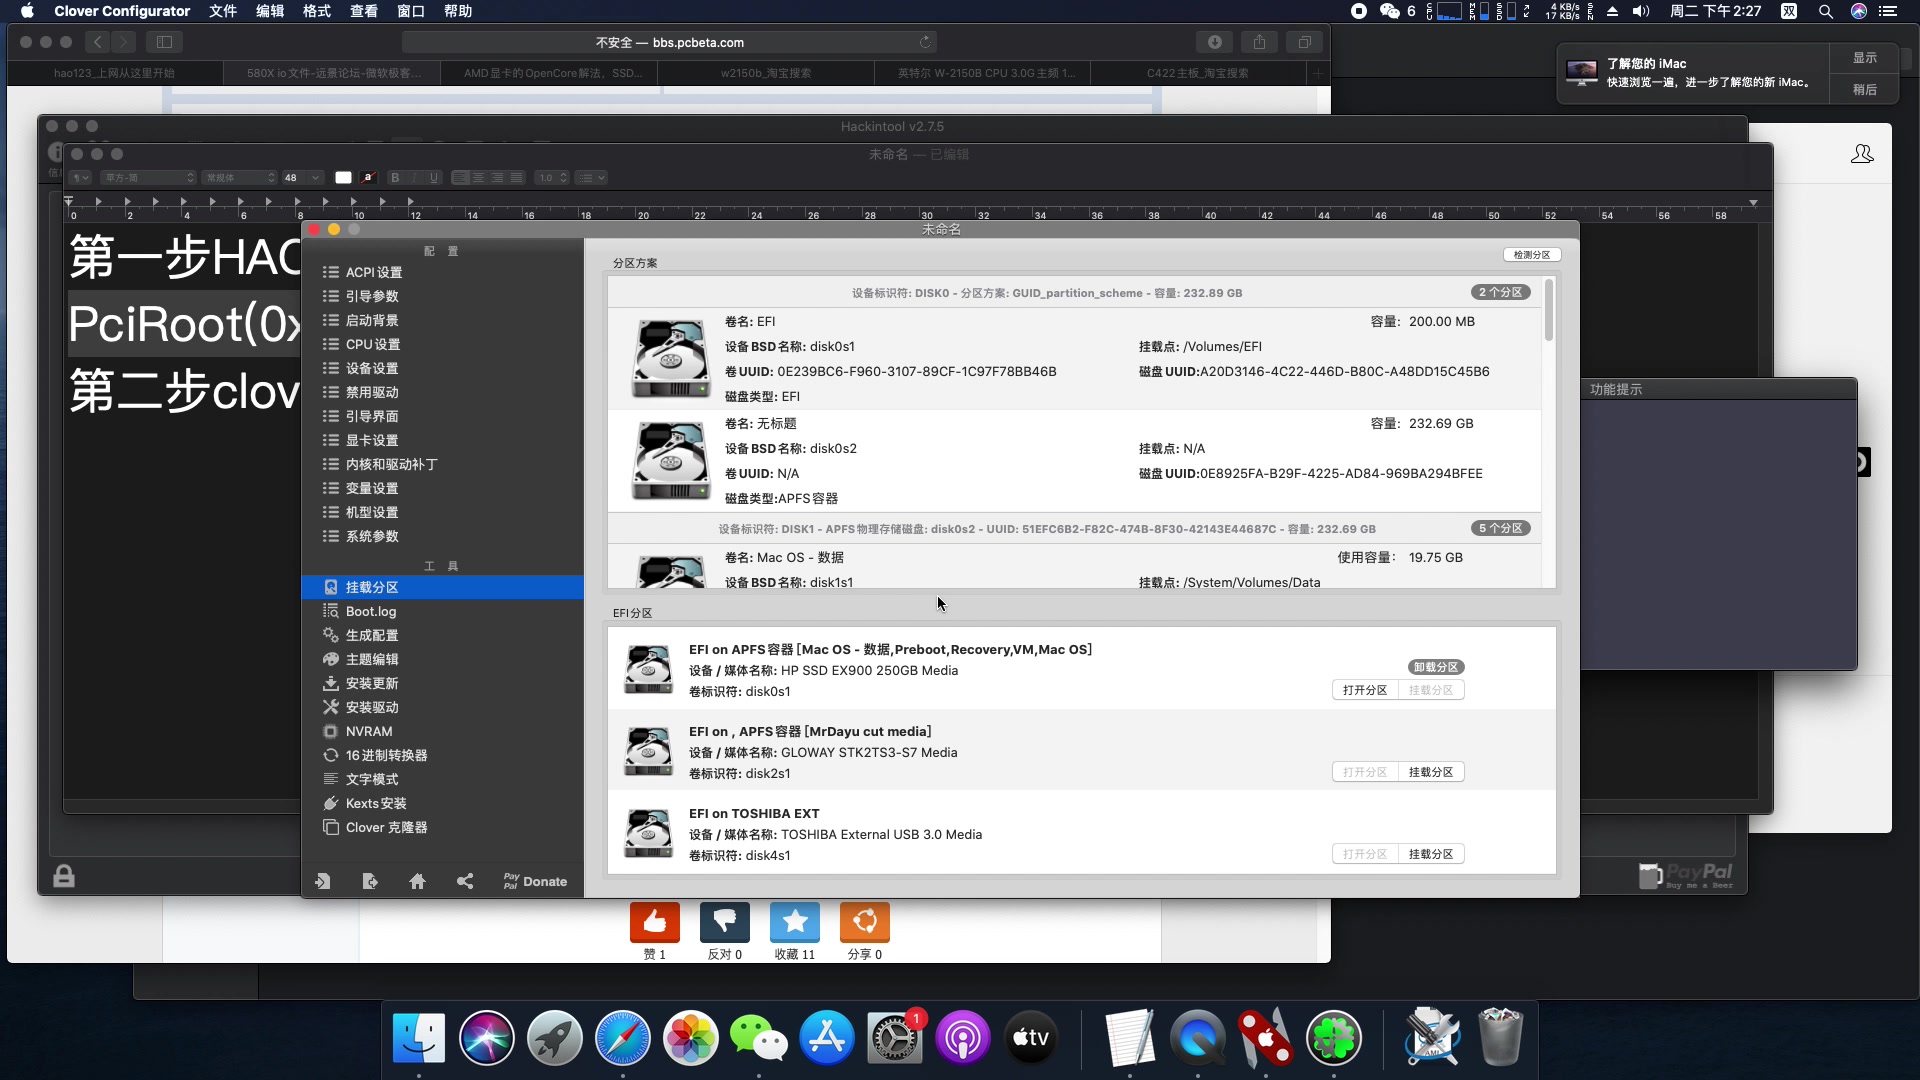This screenshot has width=1920, height=1080.
Task: Open 文件 menu in menu bar
Action: 222,11
